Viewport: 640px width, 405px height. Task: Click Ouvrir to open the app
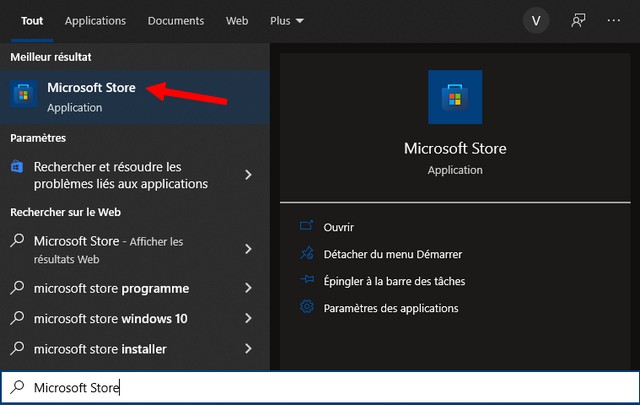pos(338,227)
